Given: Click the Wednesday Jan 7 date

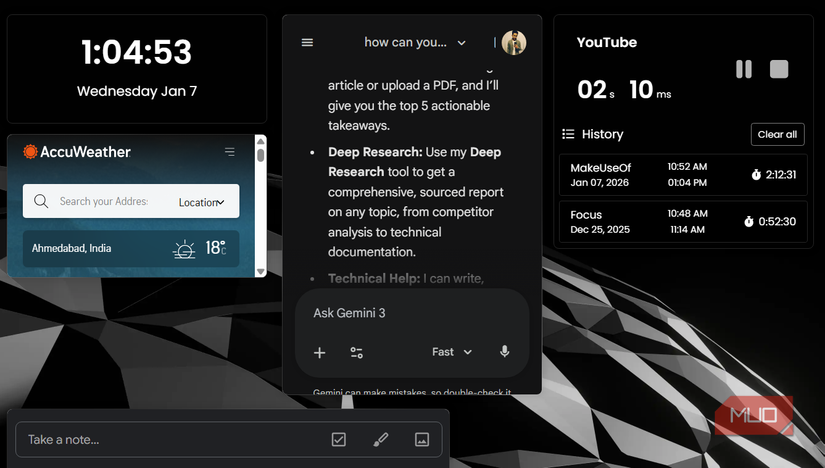Looking at the screenshot, I should 137,92.
